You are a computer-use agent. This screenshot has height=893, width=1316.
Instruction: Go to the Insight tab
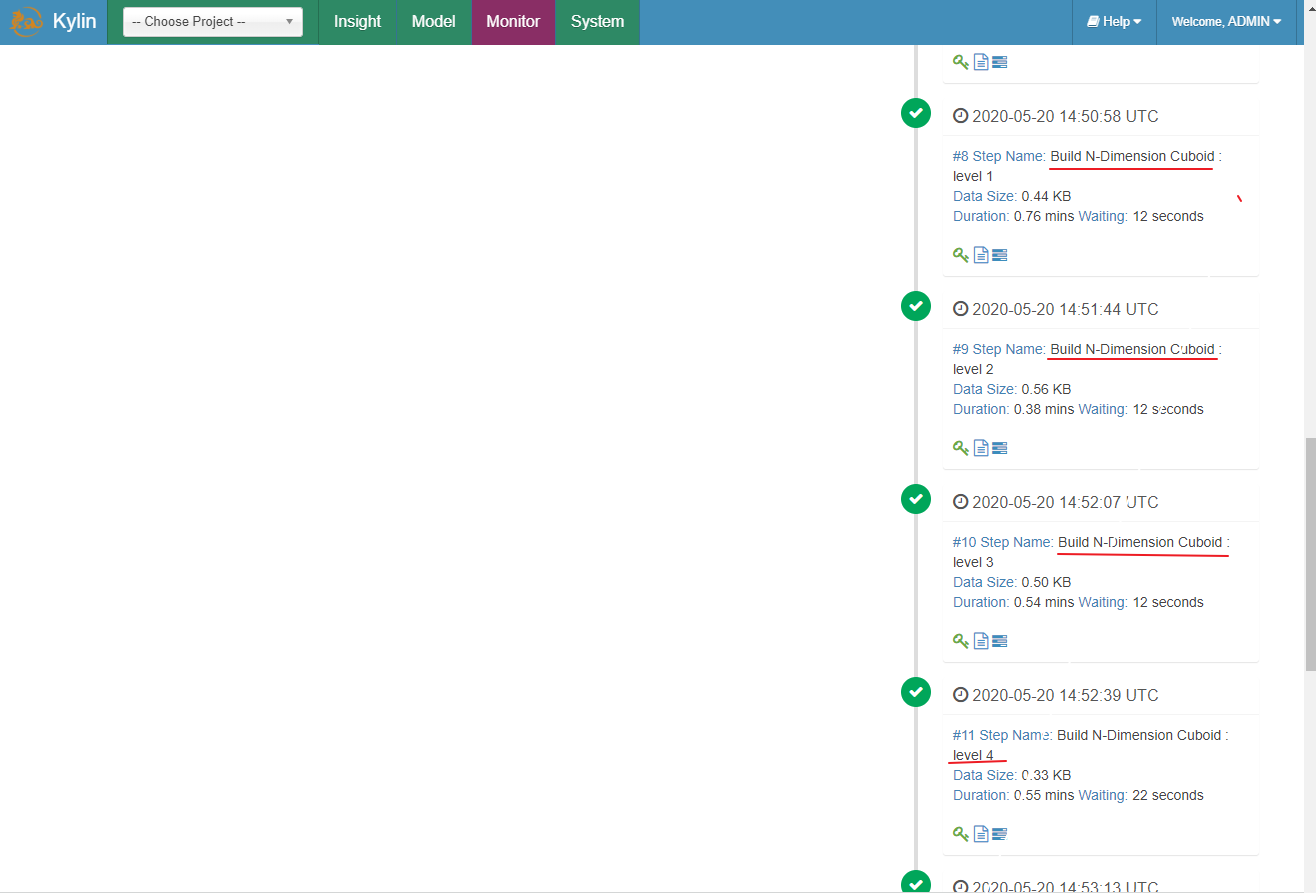point(357,22)
